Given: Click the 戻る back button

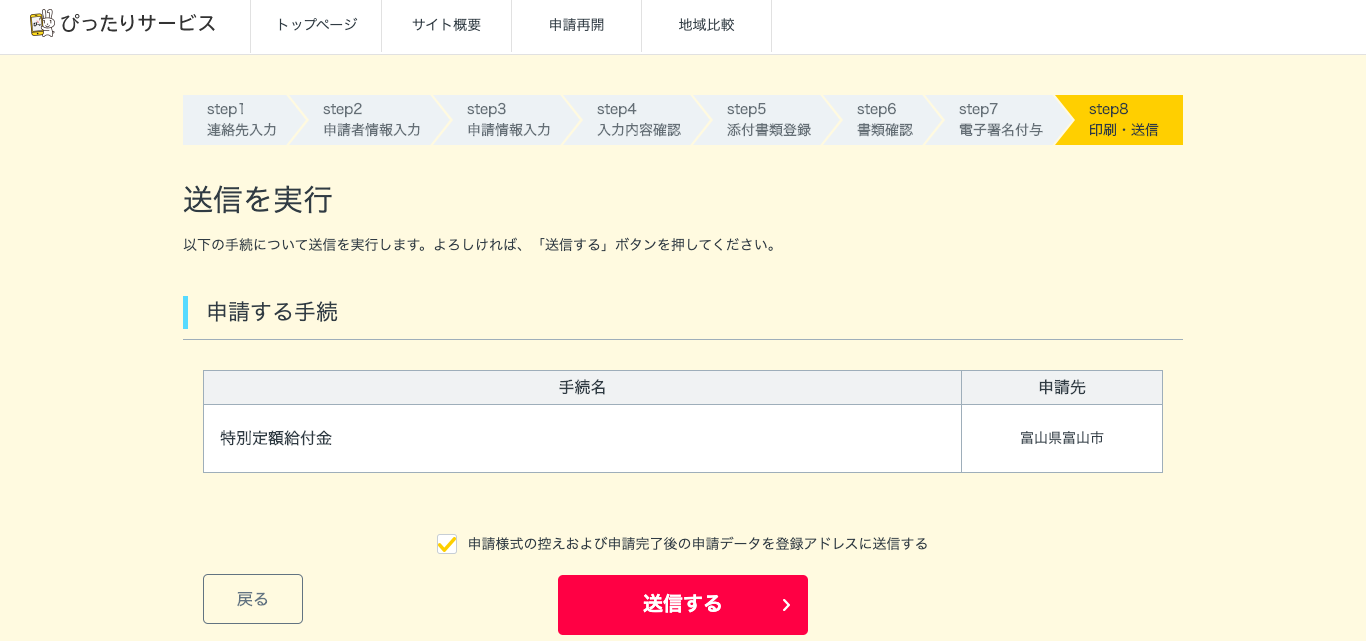Looking at the screenshot, I should (x=253, y=599).
